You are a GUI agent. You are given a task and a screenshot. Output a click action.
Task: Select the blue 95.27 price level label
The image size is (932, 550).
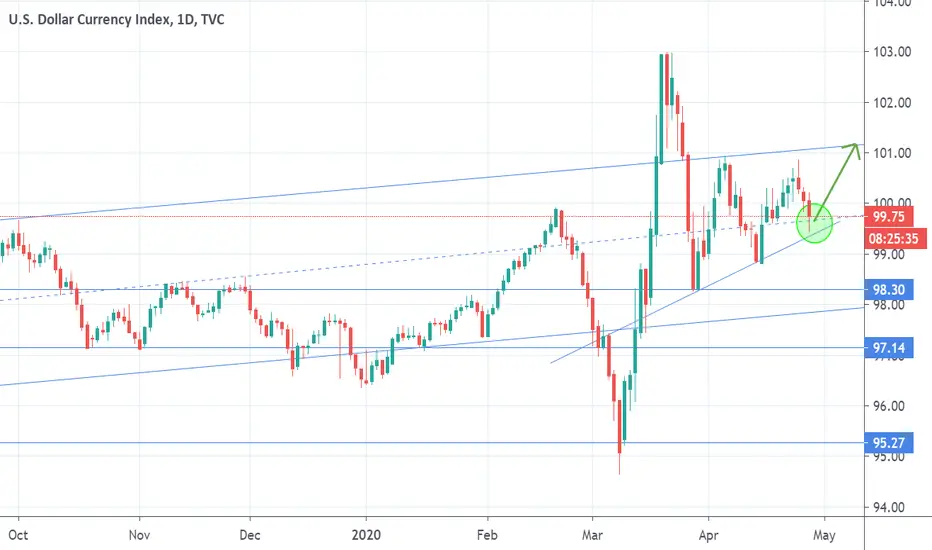click(888, 443)
